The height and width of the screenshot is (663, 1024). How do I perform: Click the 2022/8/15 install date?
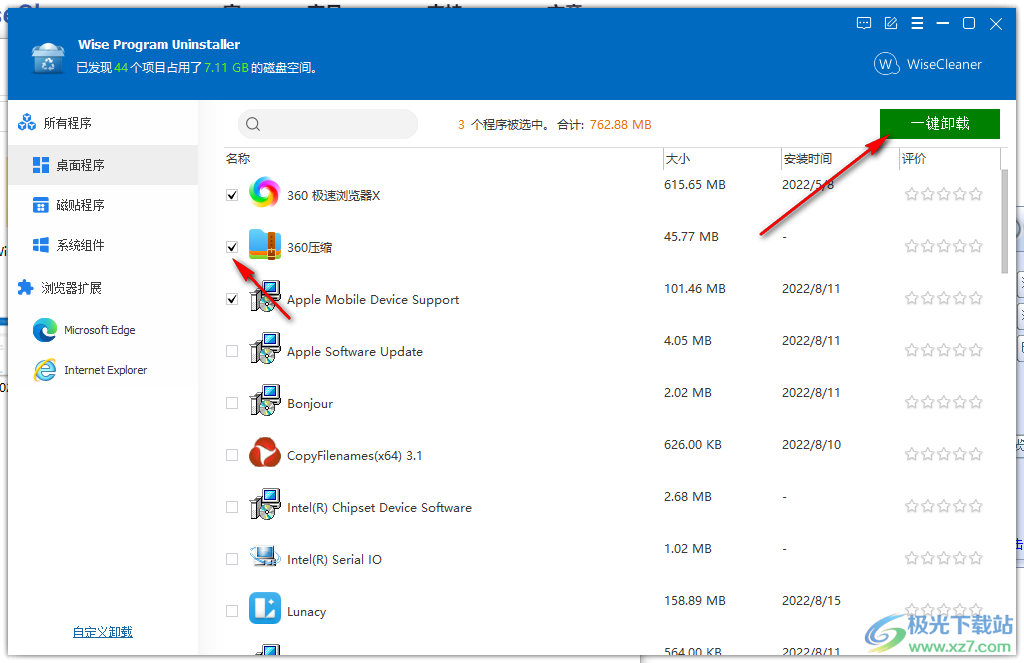[811, 600]
